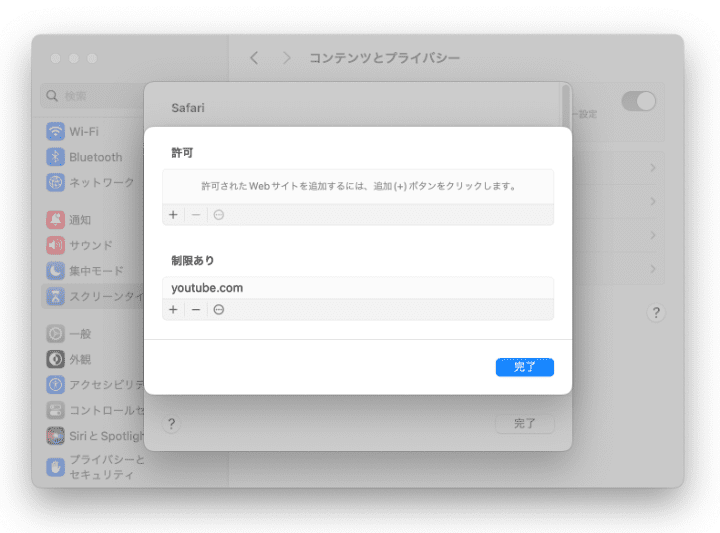Click the 許可 empty list placeholder text

click(359, 186)
